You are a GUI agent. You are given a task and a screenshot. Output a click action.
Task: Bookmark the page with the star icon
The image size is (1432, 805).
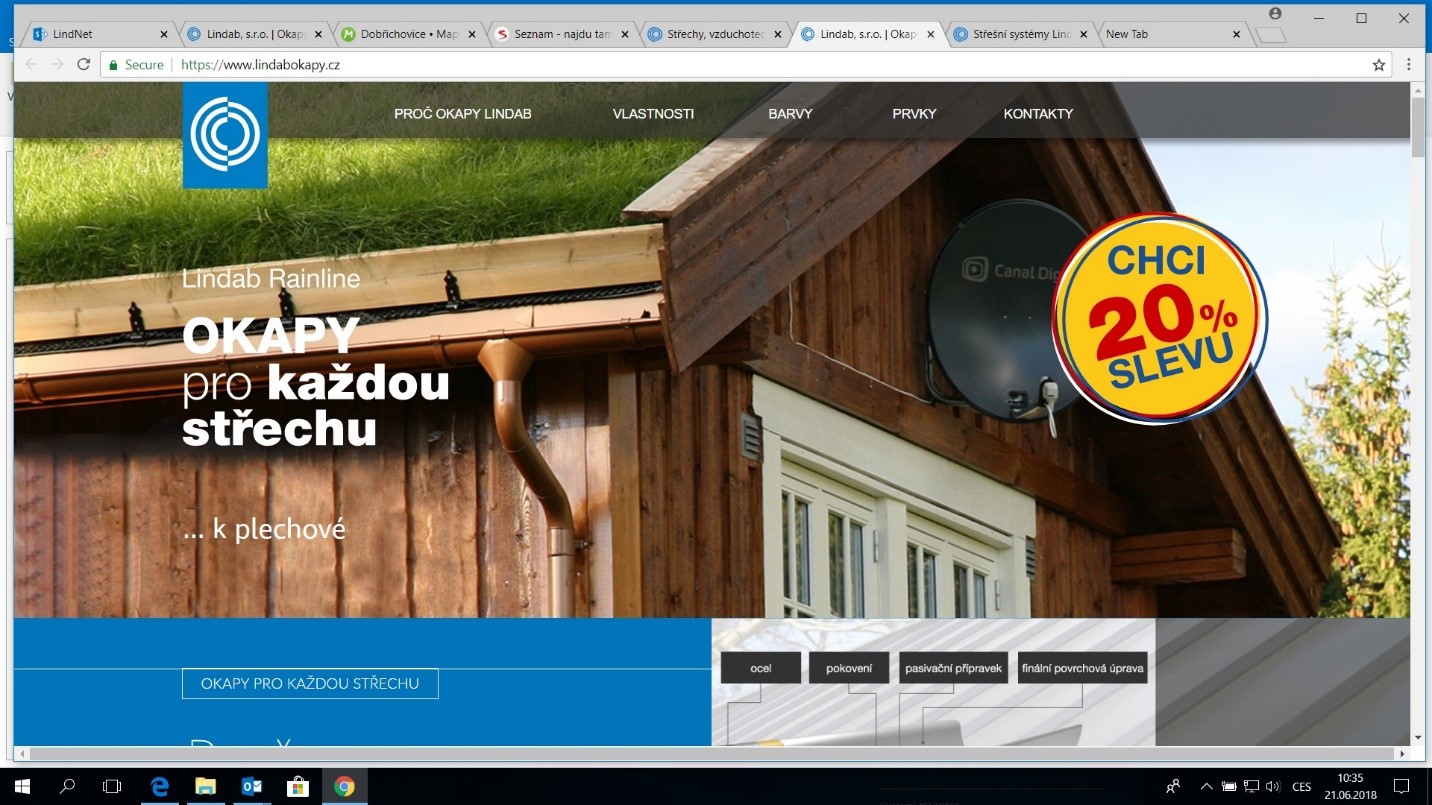(x=1379, y=64)
